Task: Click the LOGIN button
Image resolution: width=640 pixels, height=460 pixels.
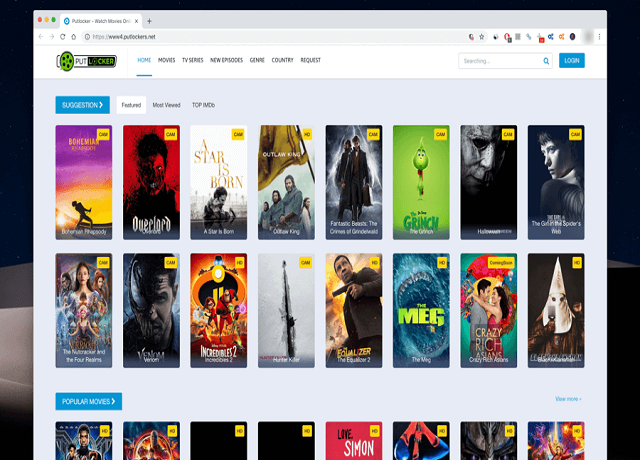Action: tap(572, 60)
